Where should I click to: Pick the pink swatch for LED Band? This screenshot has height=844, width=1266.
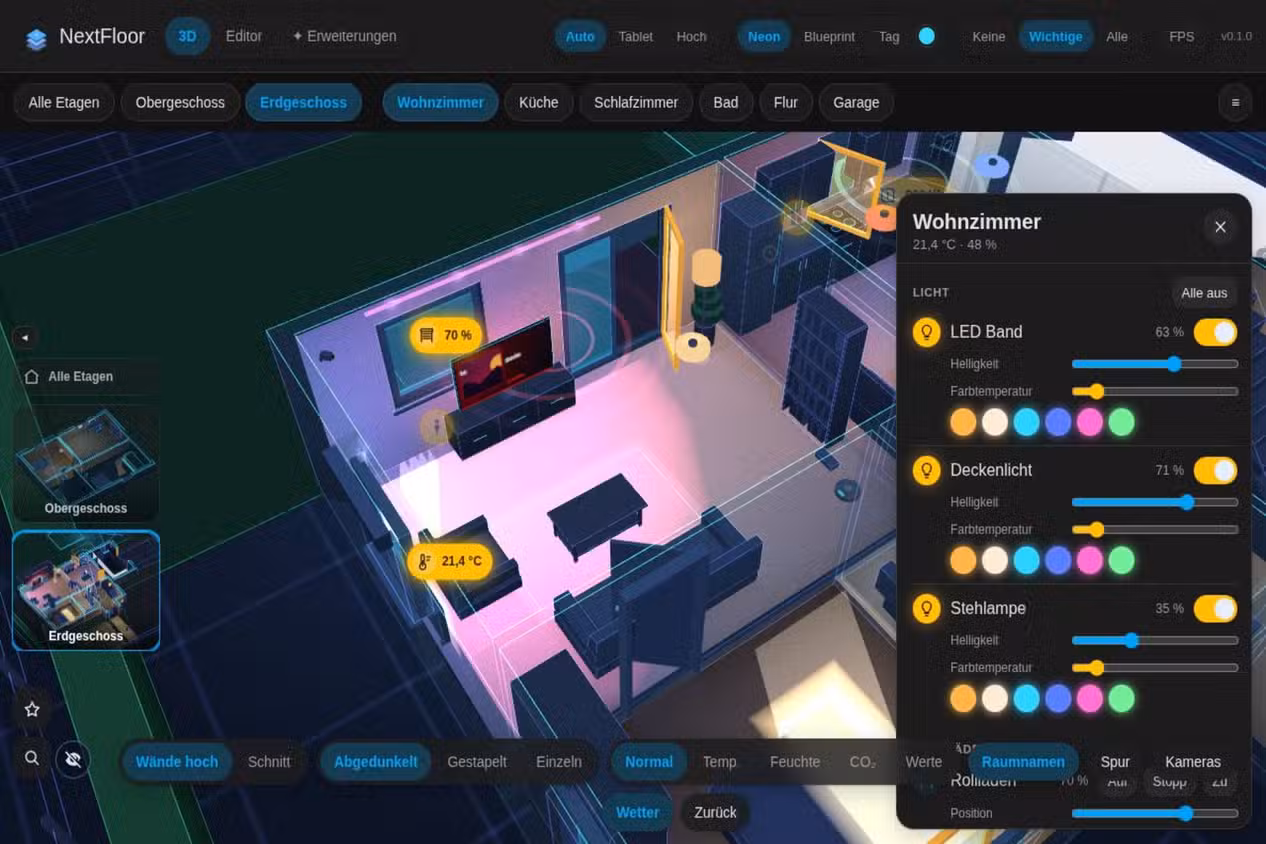[1090, 422]
